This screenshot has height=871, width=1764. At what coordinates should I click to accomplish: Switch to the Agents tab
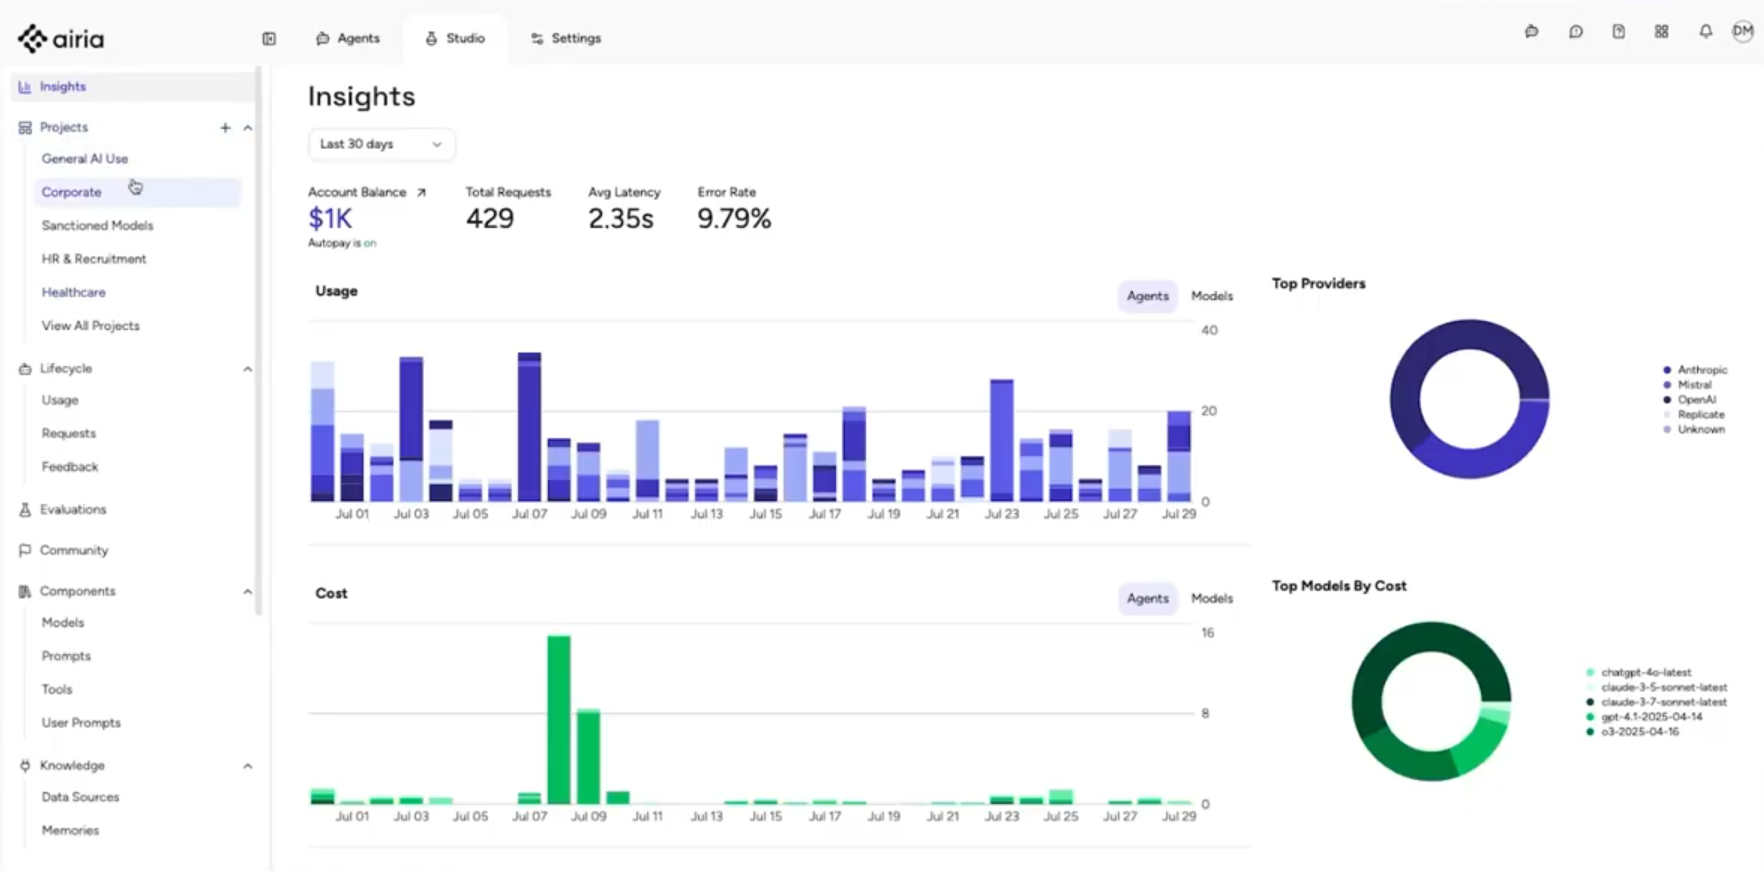pyautogui.click(x=348, y=39)
